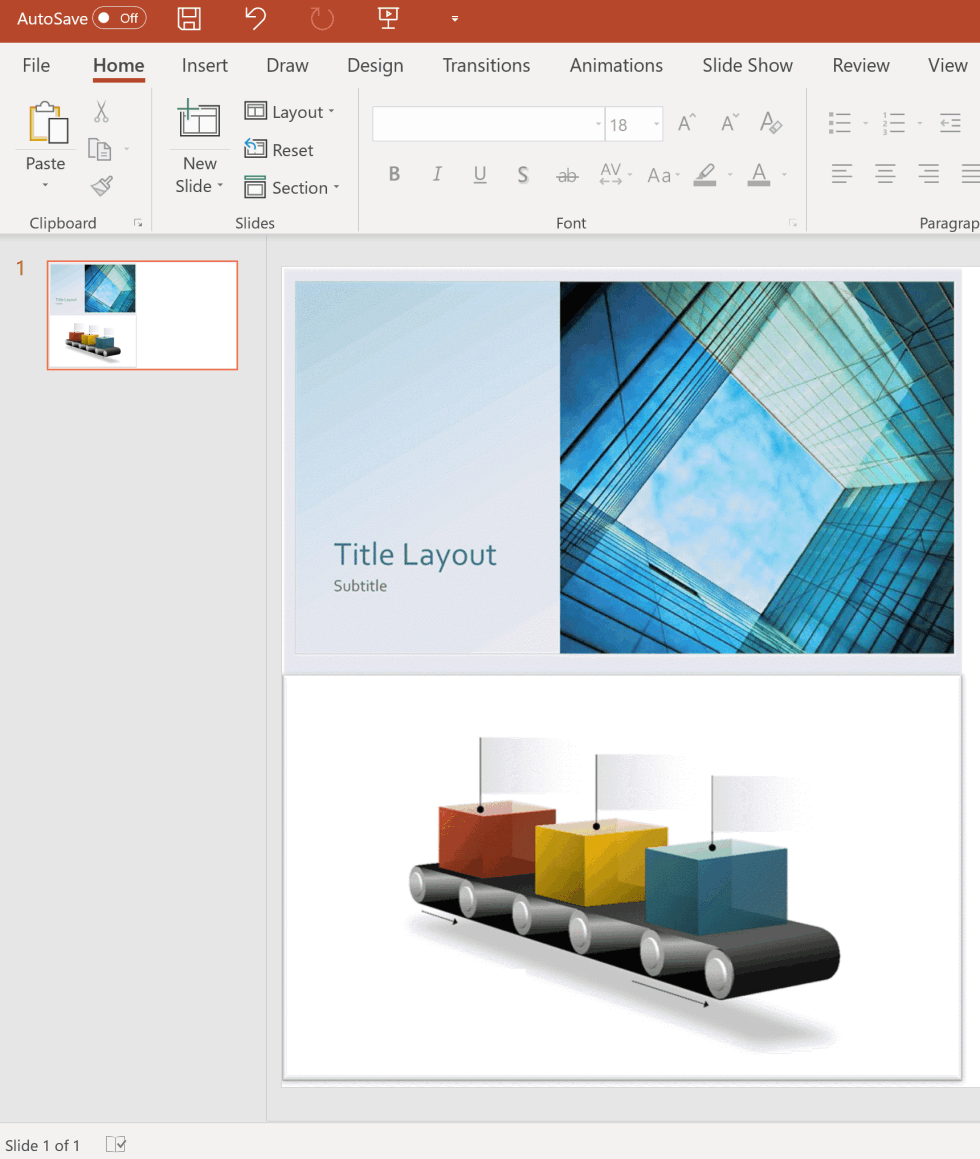This screenshot has height=1159, width=980.
Task: Open the Transitions tab
Action: click(486, 65)
